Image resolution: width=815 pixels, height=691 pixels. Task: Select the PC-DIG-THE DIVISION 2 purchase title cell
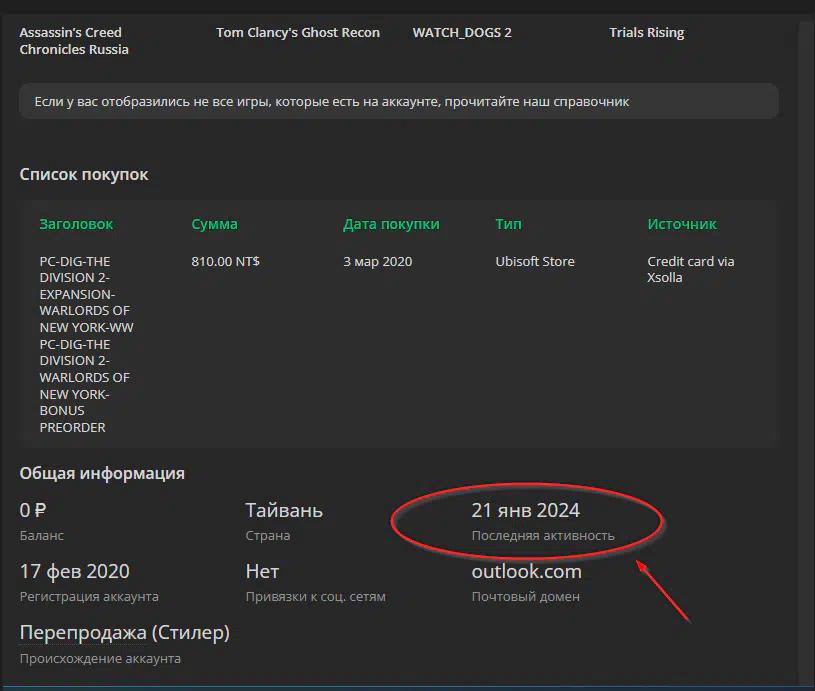pos(86,344)
